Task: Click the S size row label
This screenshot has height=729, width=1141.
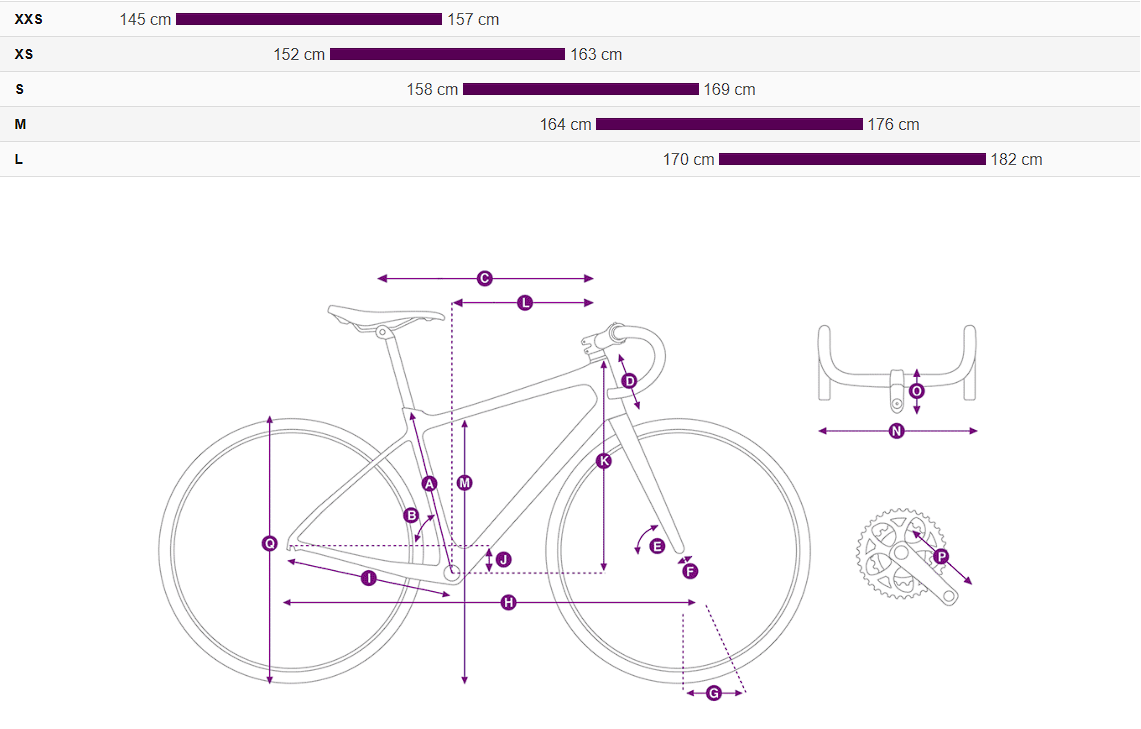Action: tap(19, 89)
